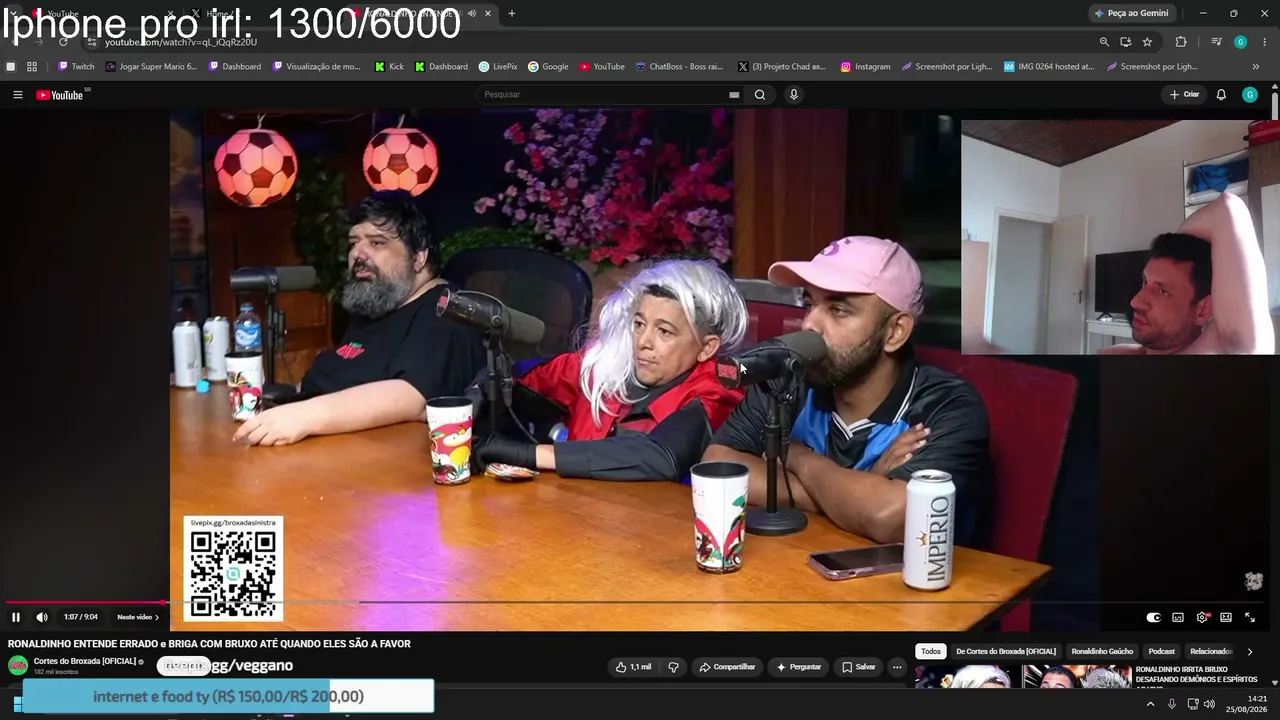Viewport: 1280px width, 720px height.
Task: Select the Relacionados filter chip
Action: (x=1211, y=652)
